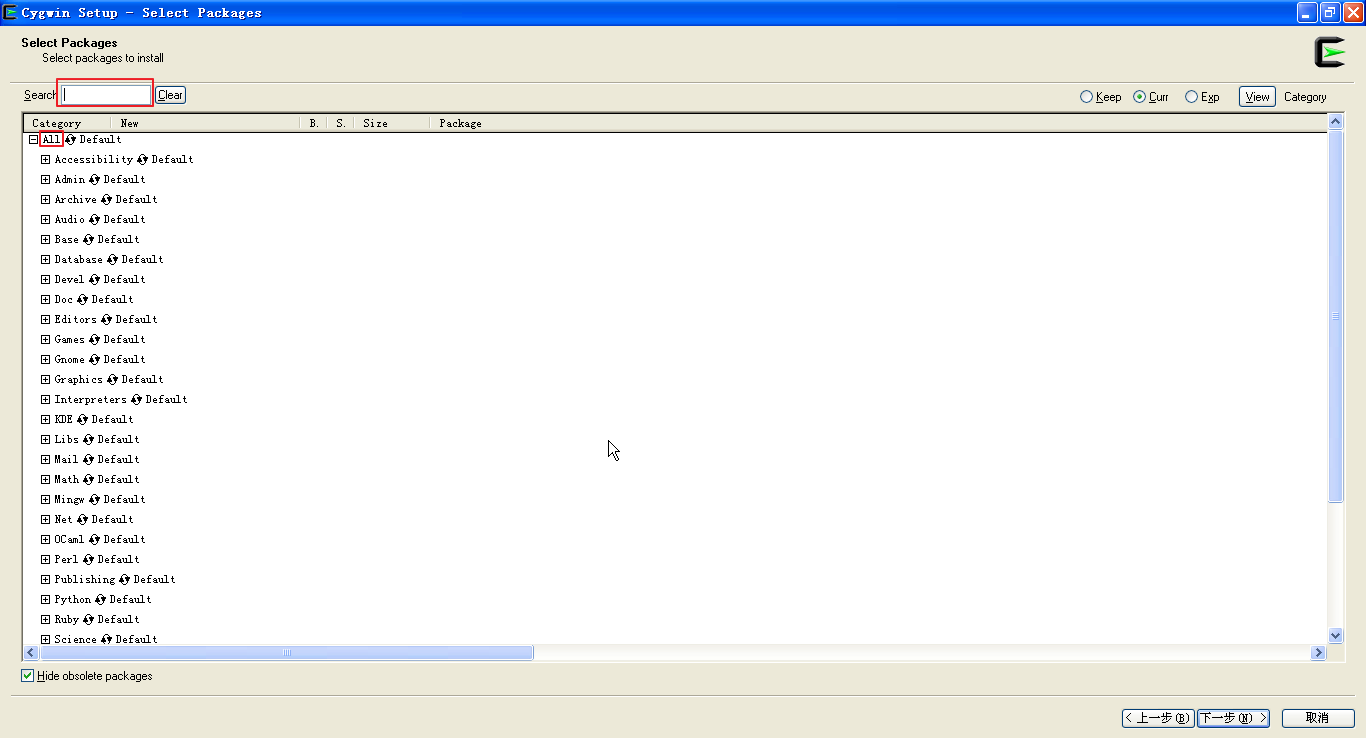Click the Size column header
The image size is (1366, 738).
click(392, 123)
